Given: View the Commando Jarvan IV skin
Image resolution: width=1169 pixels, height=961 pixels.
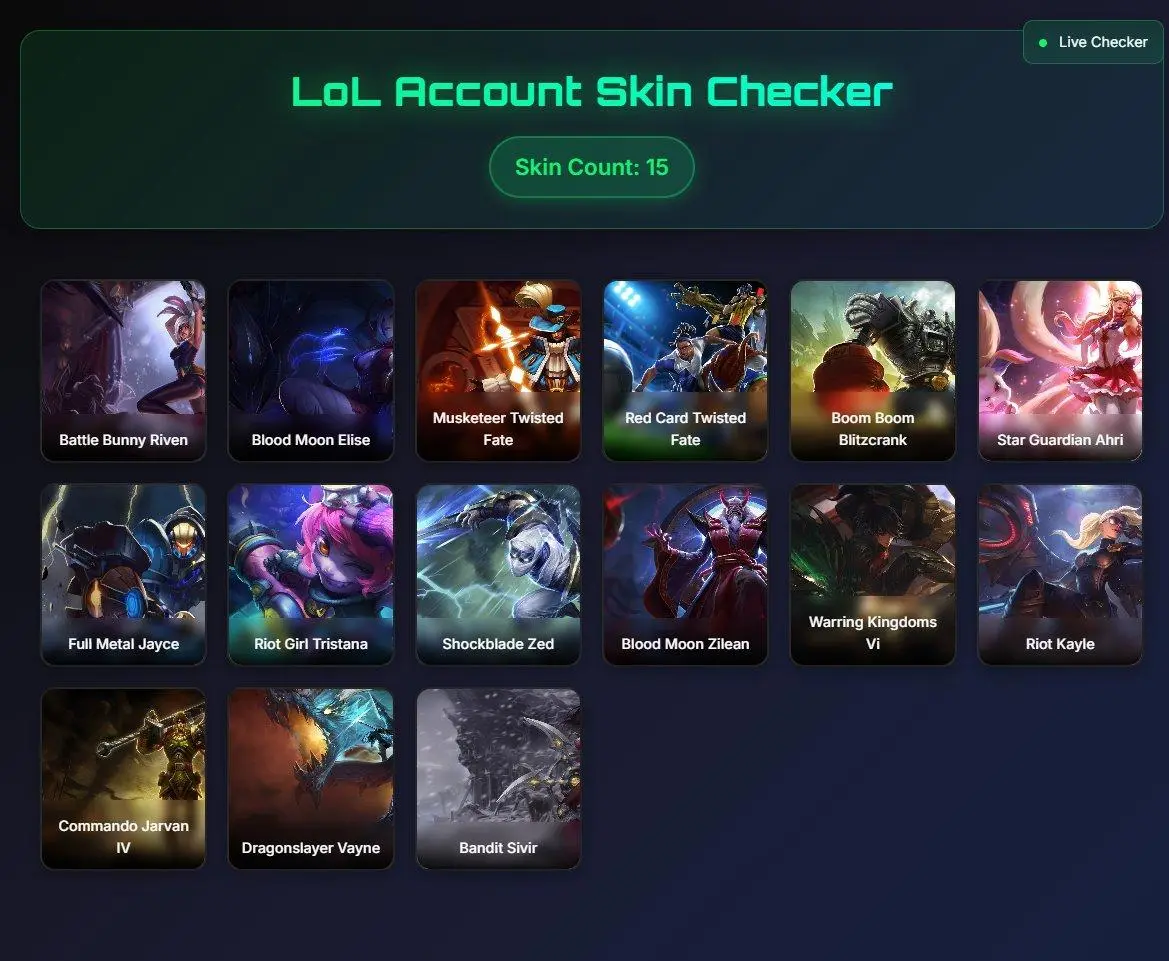Looking at the screenshot, I should tap(123, 778).
